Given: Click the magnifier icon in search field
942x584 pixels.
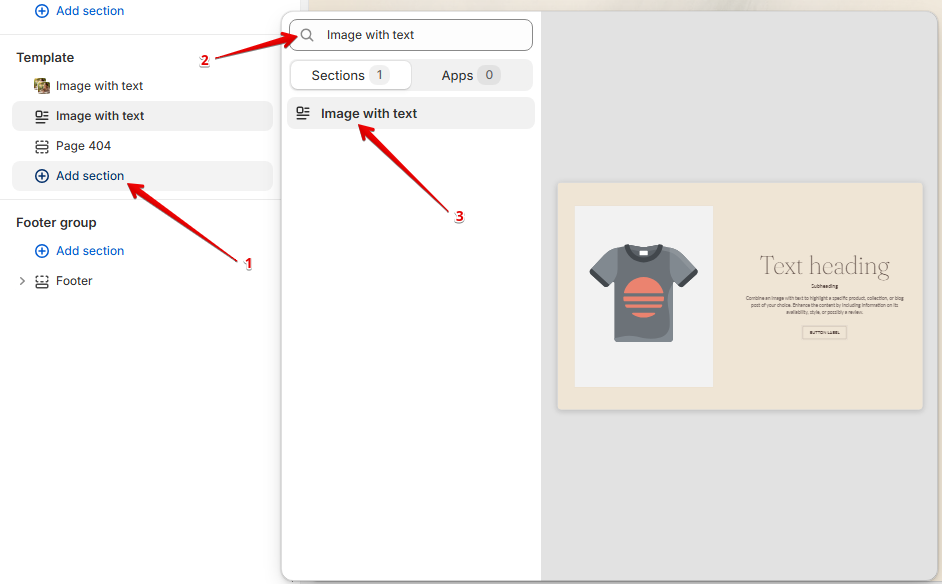Looking at the screenshot, I should (x=307, y=35).
